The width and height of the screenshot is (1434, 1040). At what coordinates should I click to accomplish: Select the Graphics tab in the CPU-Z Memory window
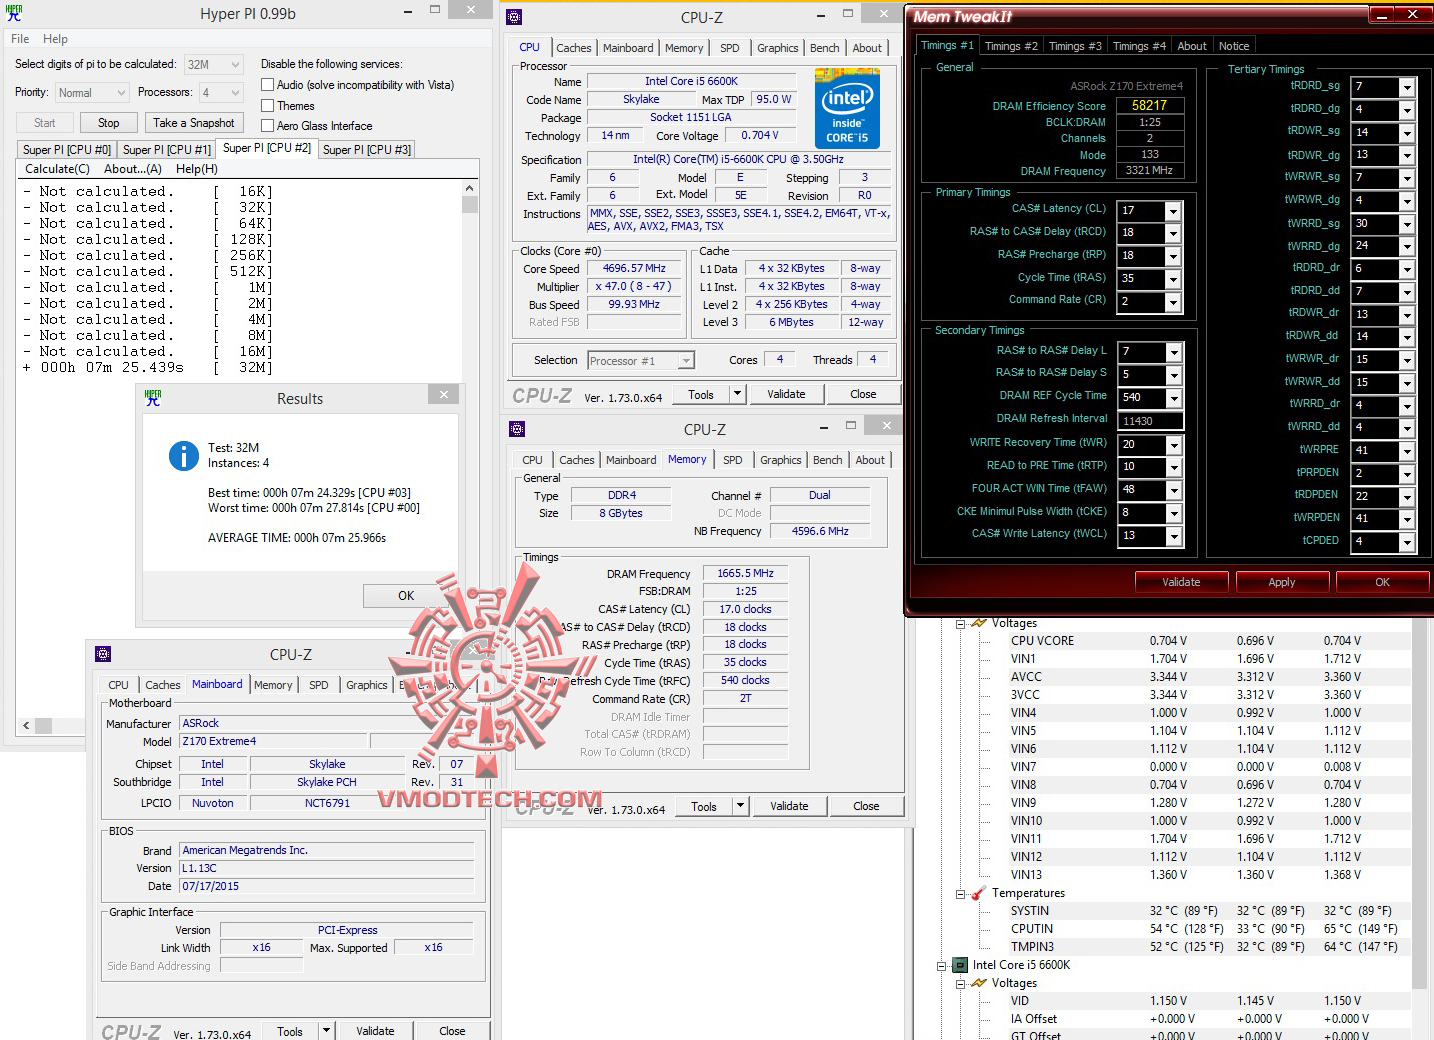(x=781, y=460)
